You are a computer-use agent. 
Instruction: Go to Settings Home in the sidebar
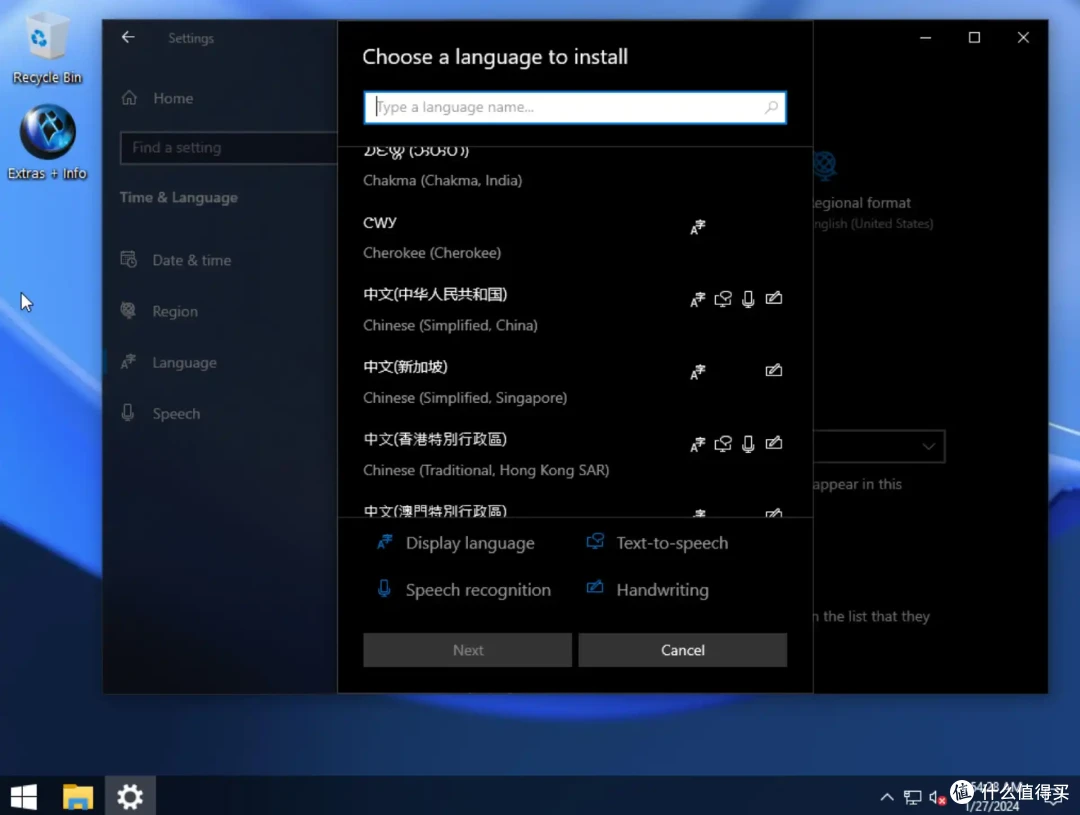point(172,98)
